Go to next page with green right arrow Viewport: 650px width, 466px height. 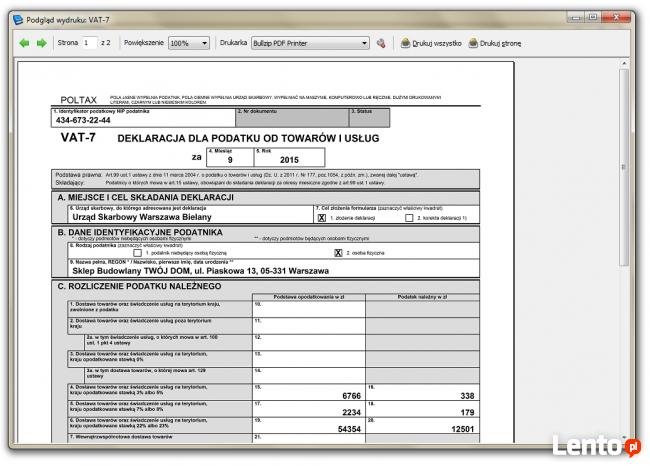click(x=42, y=43)
